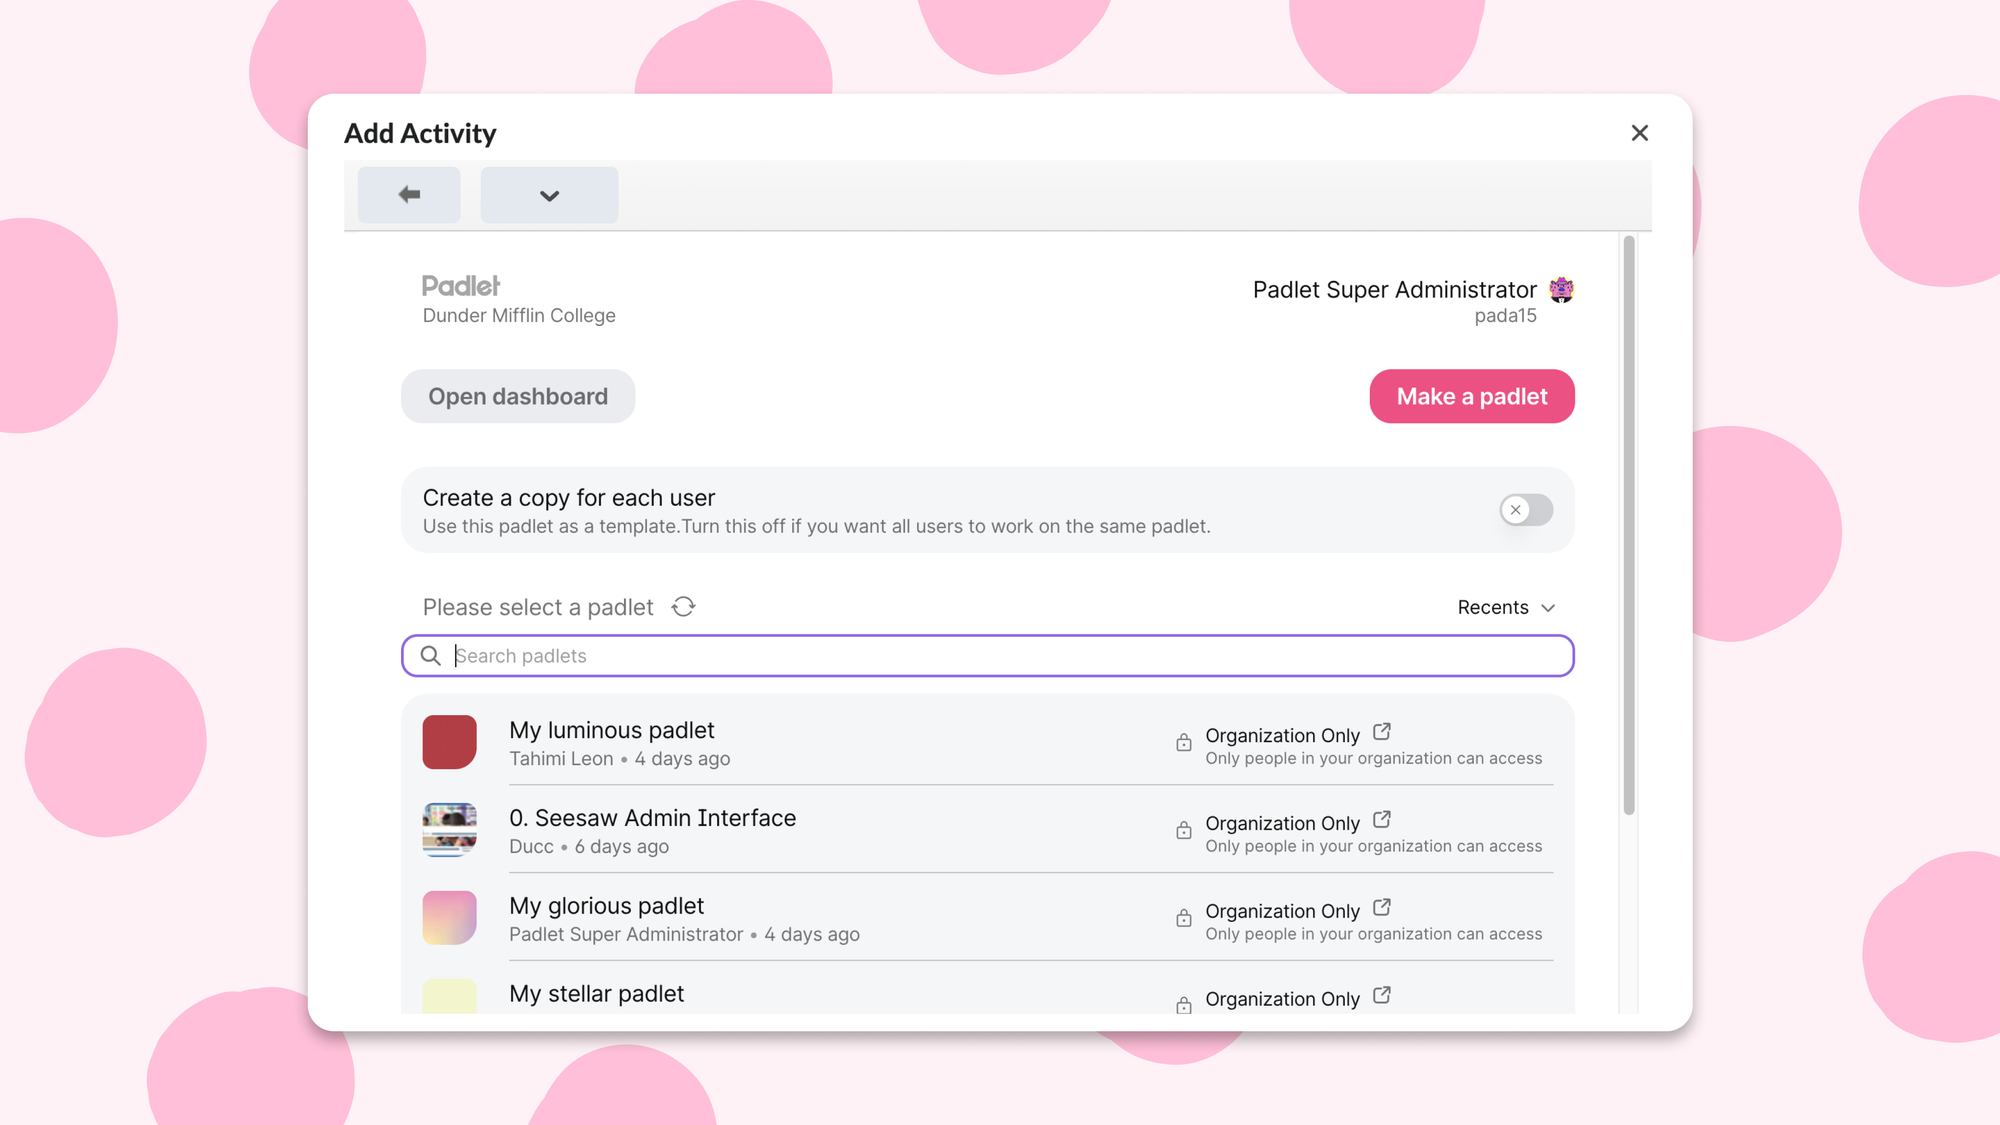
Task: Close the Add Activity dialog
Action: click(1639, 133)
